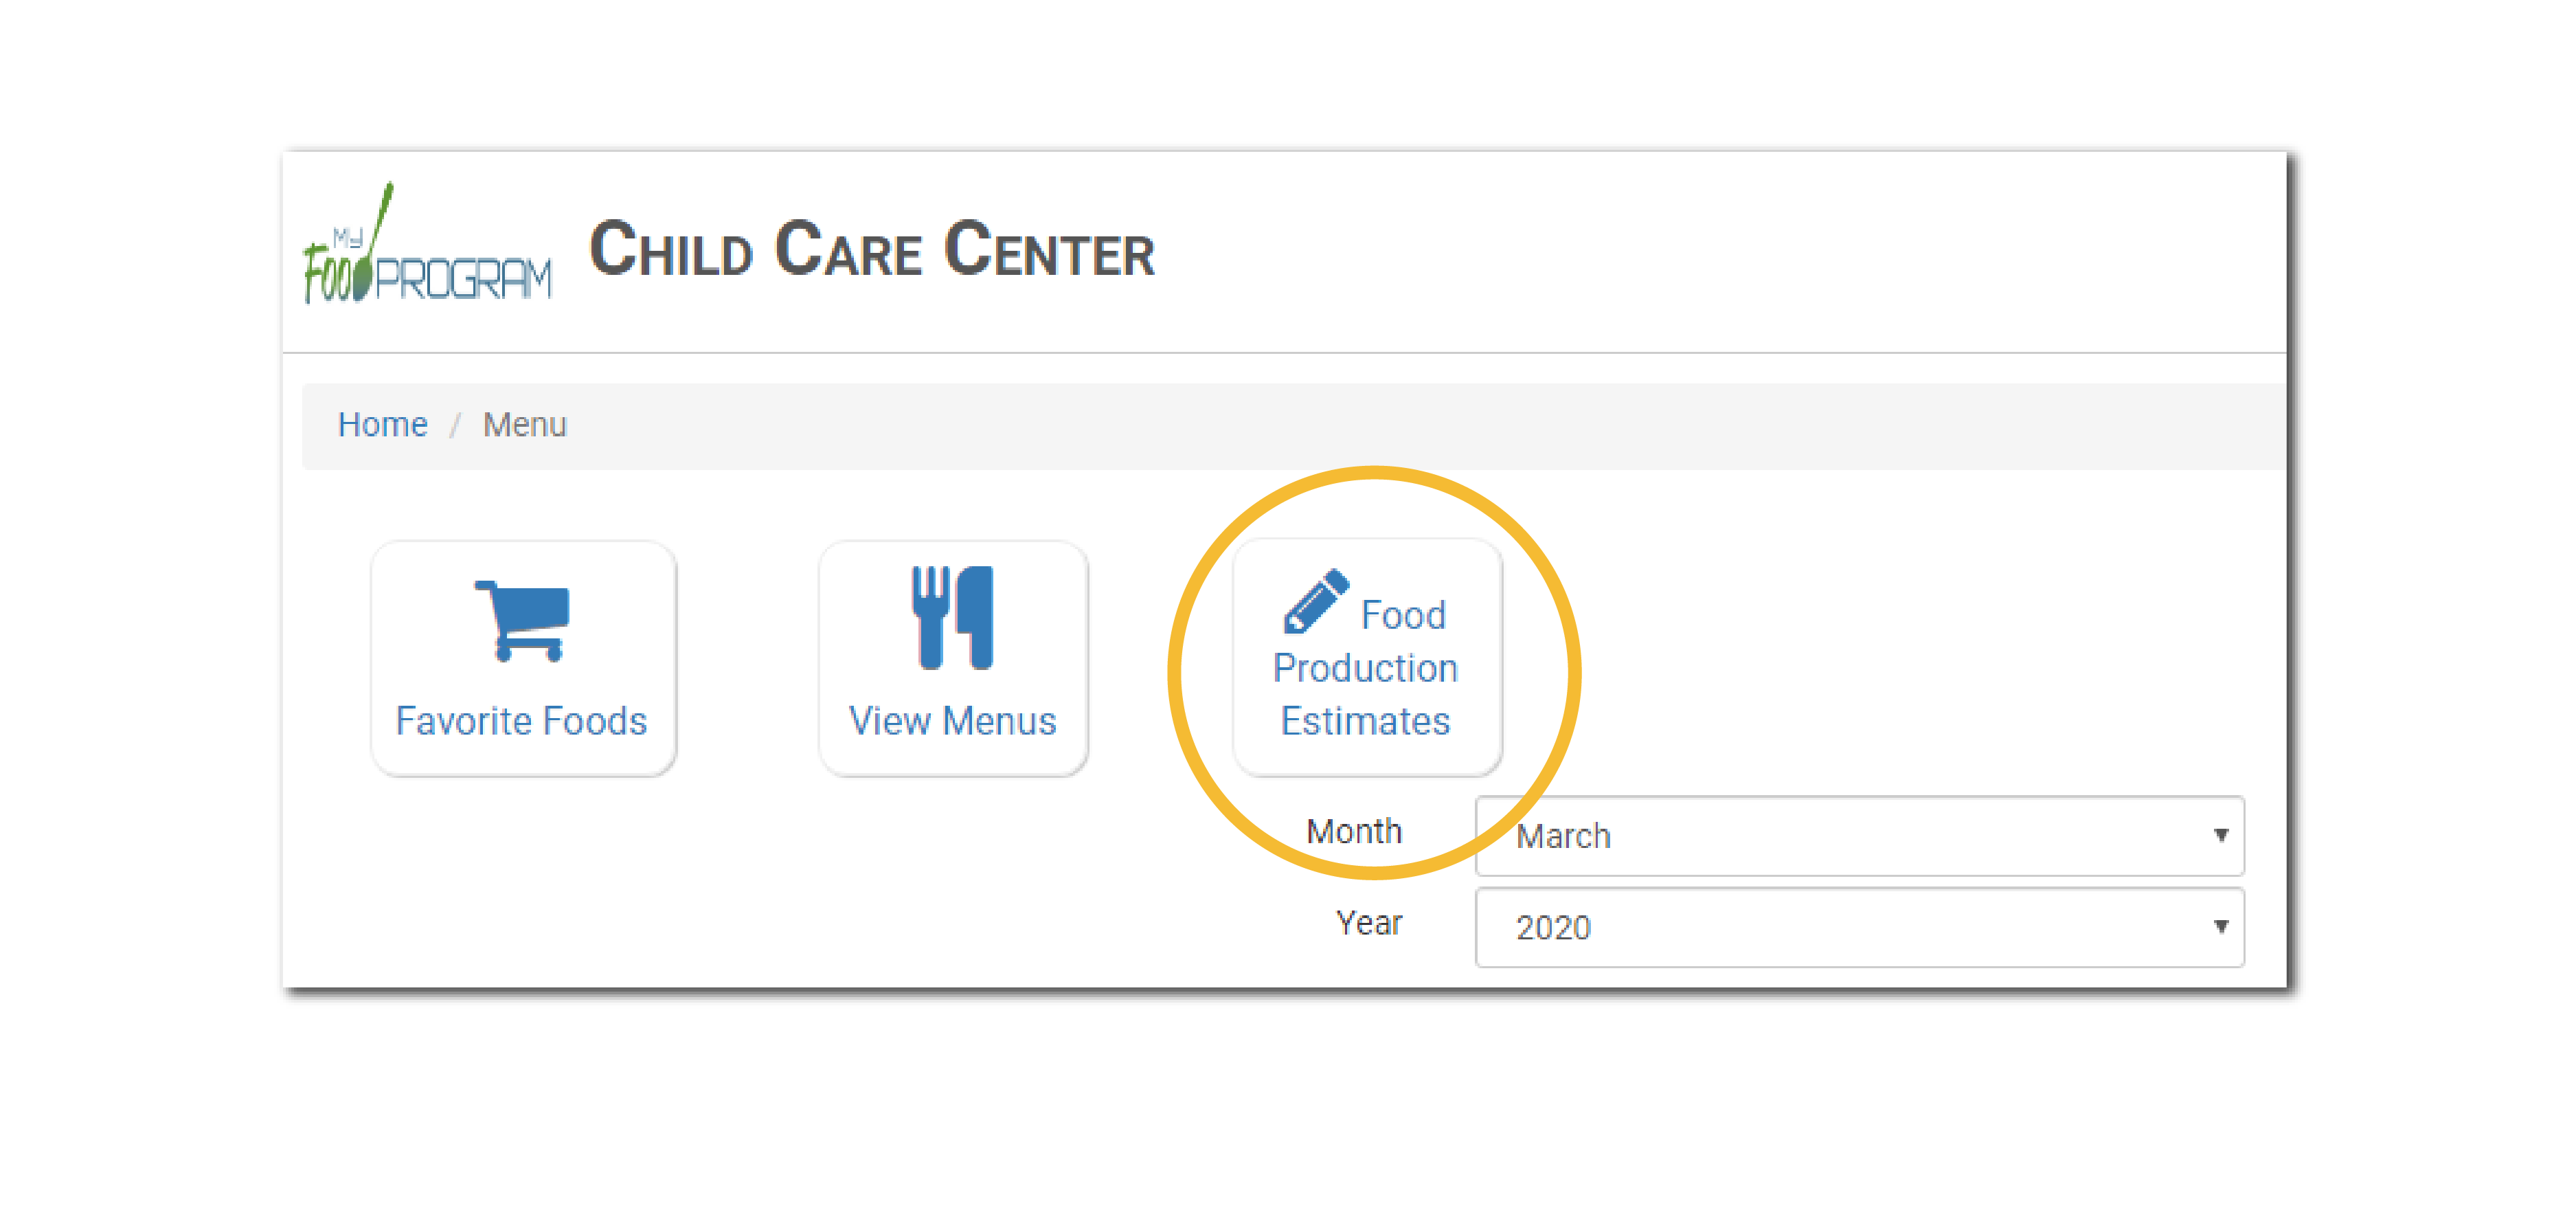The height and width of the screenshot is (1217, 2576).
Task: Click the word Production on the tile
Action: 1365,668
